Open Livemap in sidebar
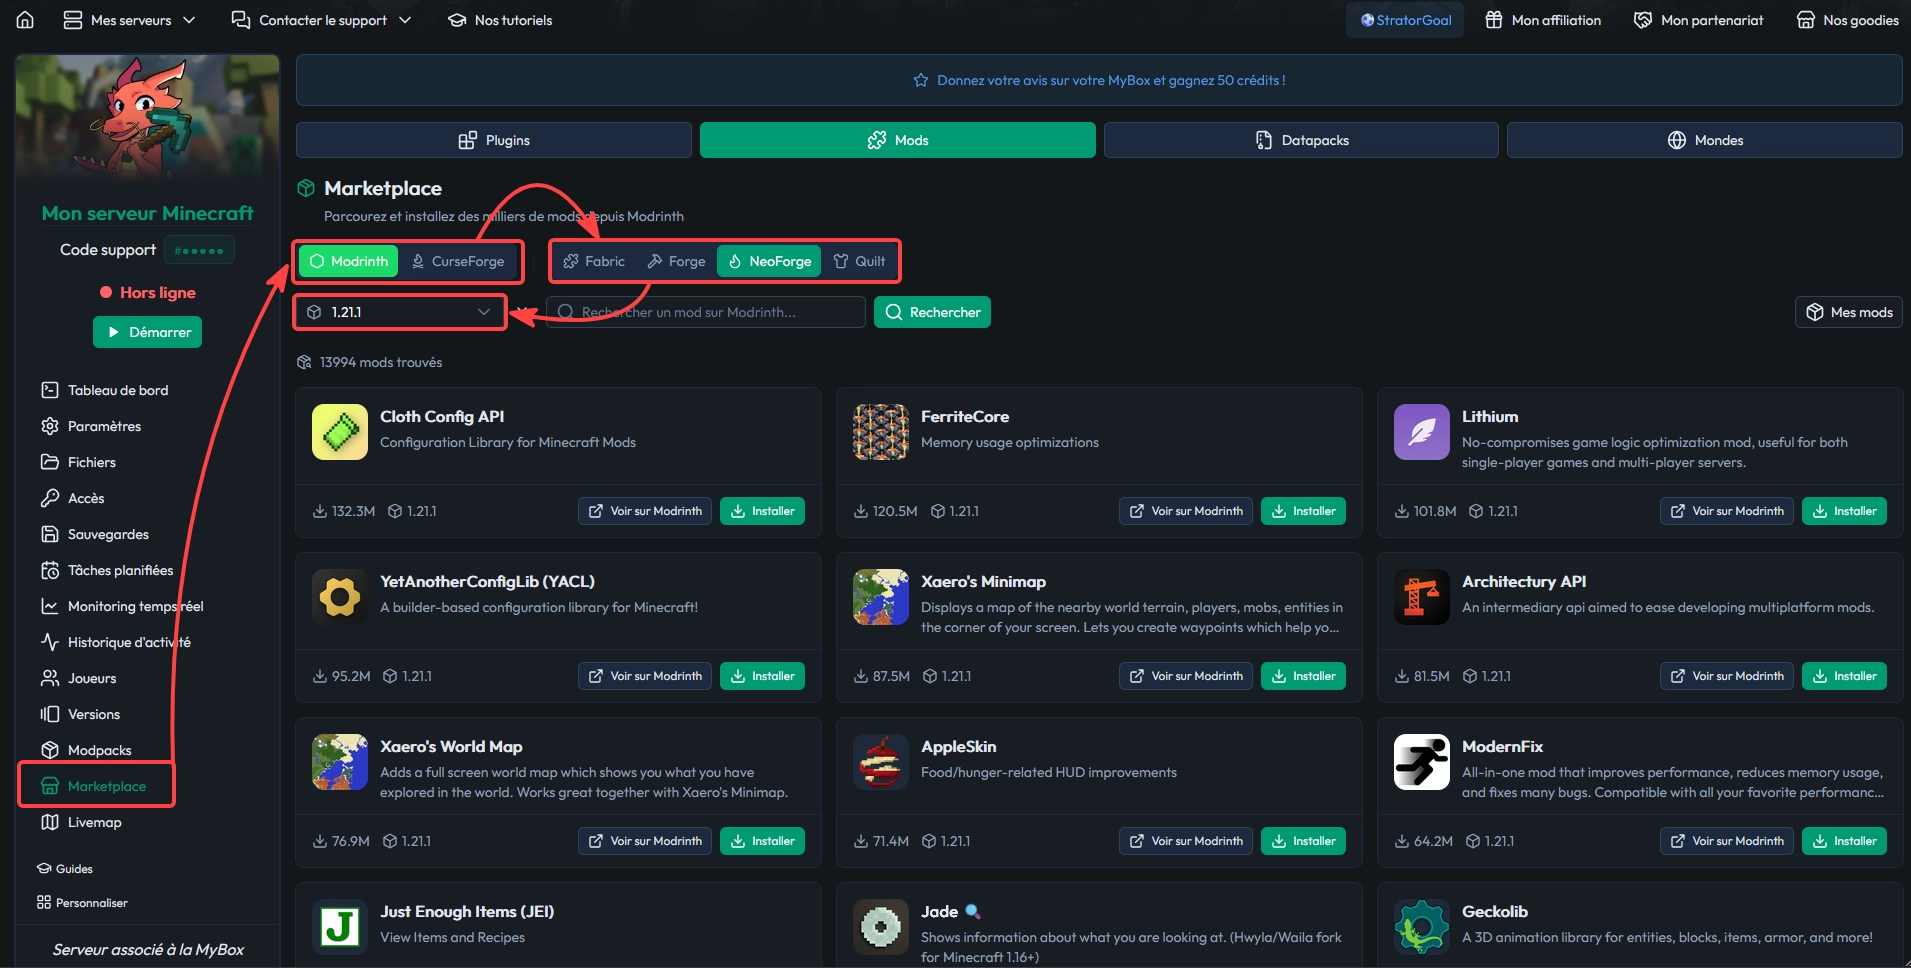1911x968 pixels. (x=81, y=822)
